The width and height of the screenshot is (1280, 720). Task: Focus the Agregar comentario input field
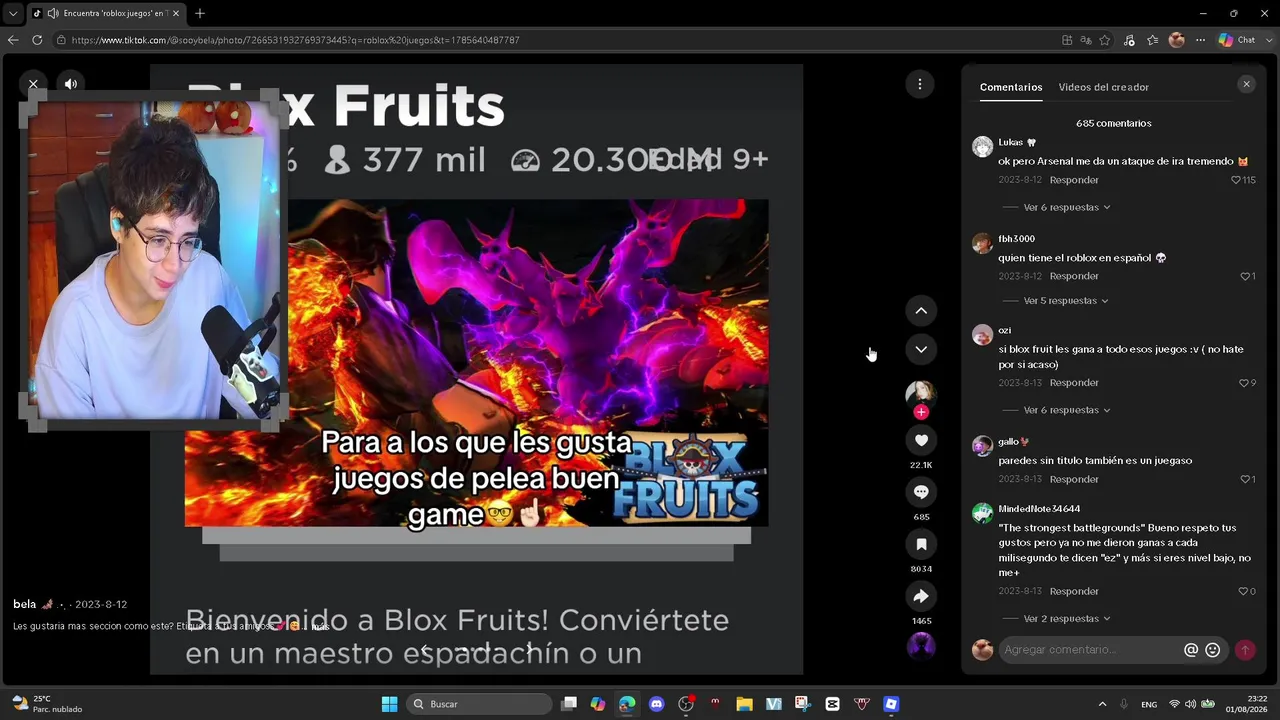click(1091, 650)
